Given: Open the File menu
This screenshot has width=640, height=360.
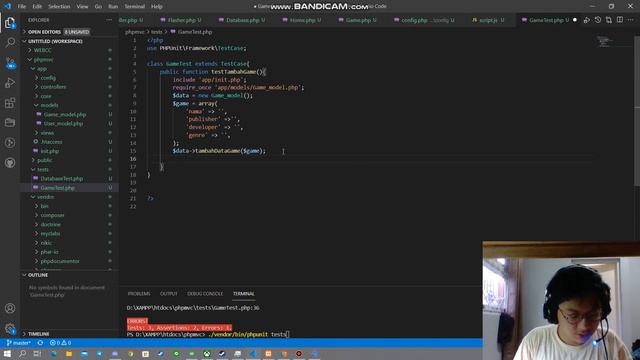Looking at the screenshot, I should point(22,7).
